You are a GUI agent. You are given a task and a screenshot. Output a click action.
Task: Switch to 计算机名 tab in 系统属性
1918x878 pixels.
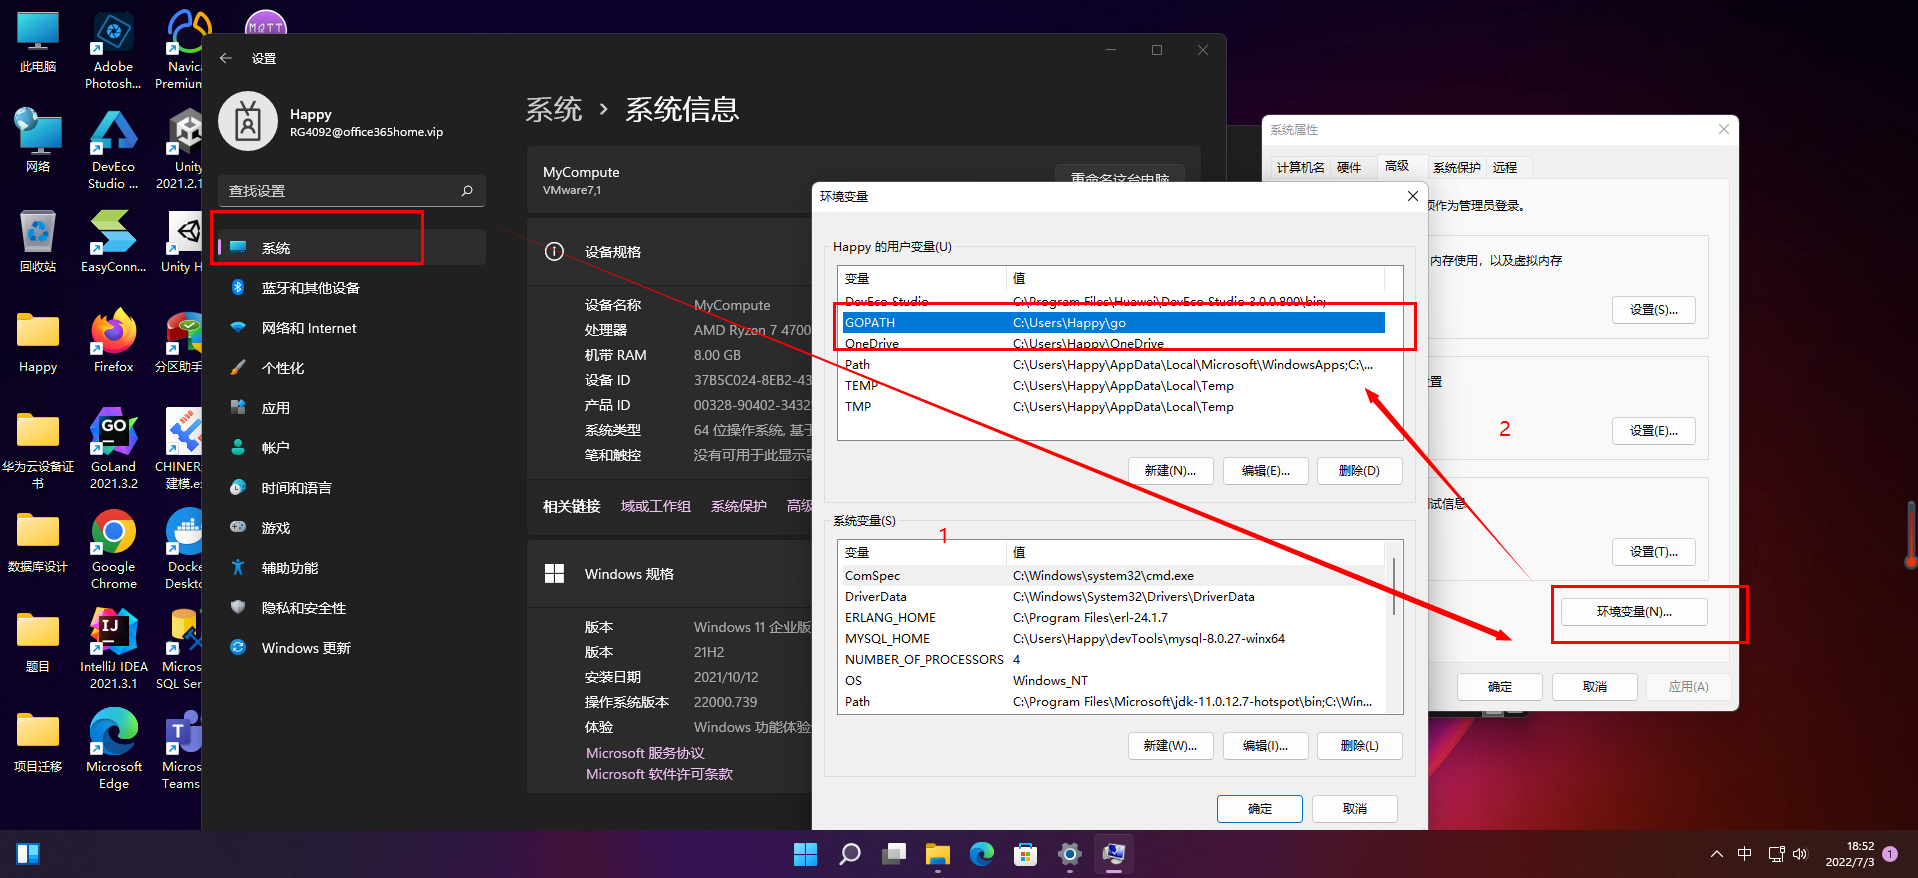(1300, 167)
